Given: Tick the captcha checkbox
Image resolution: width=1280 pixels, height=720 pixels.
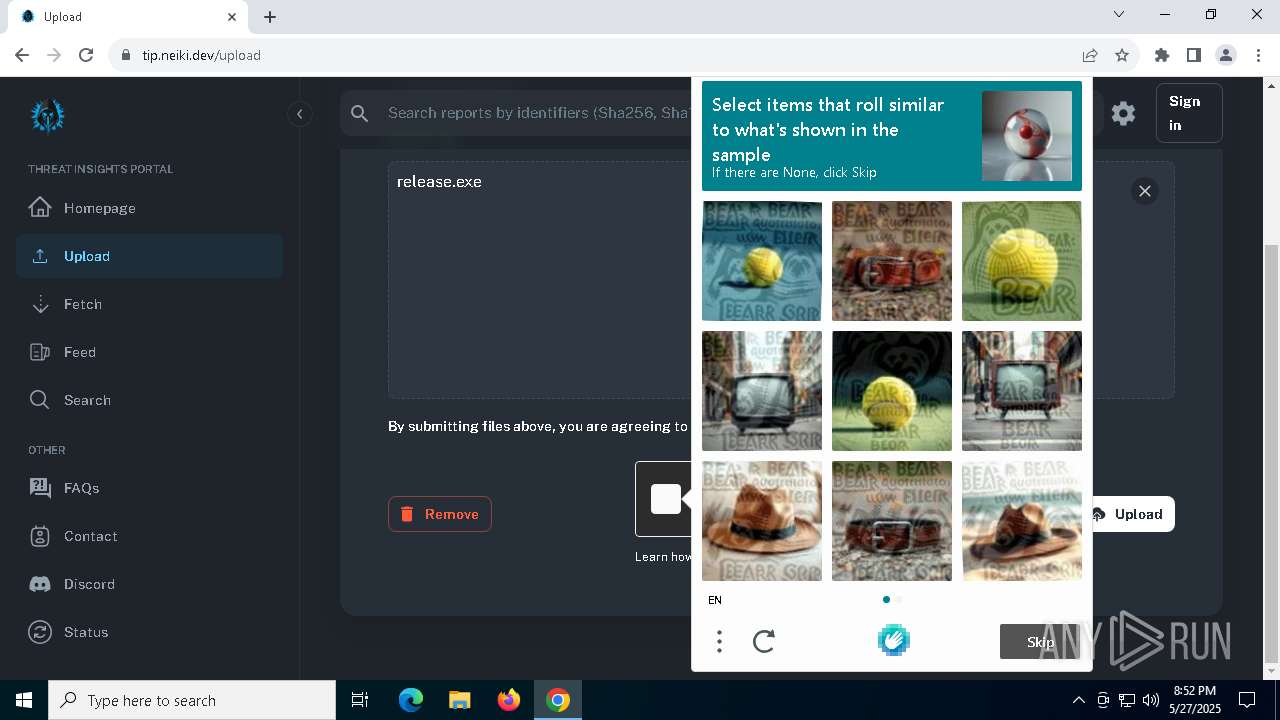Looking at the screenshot, I should 665,499.
